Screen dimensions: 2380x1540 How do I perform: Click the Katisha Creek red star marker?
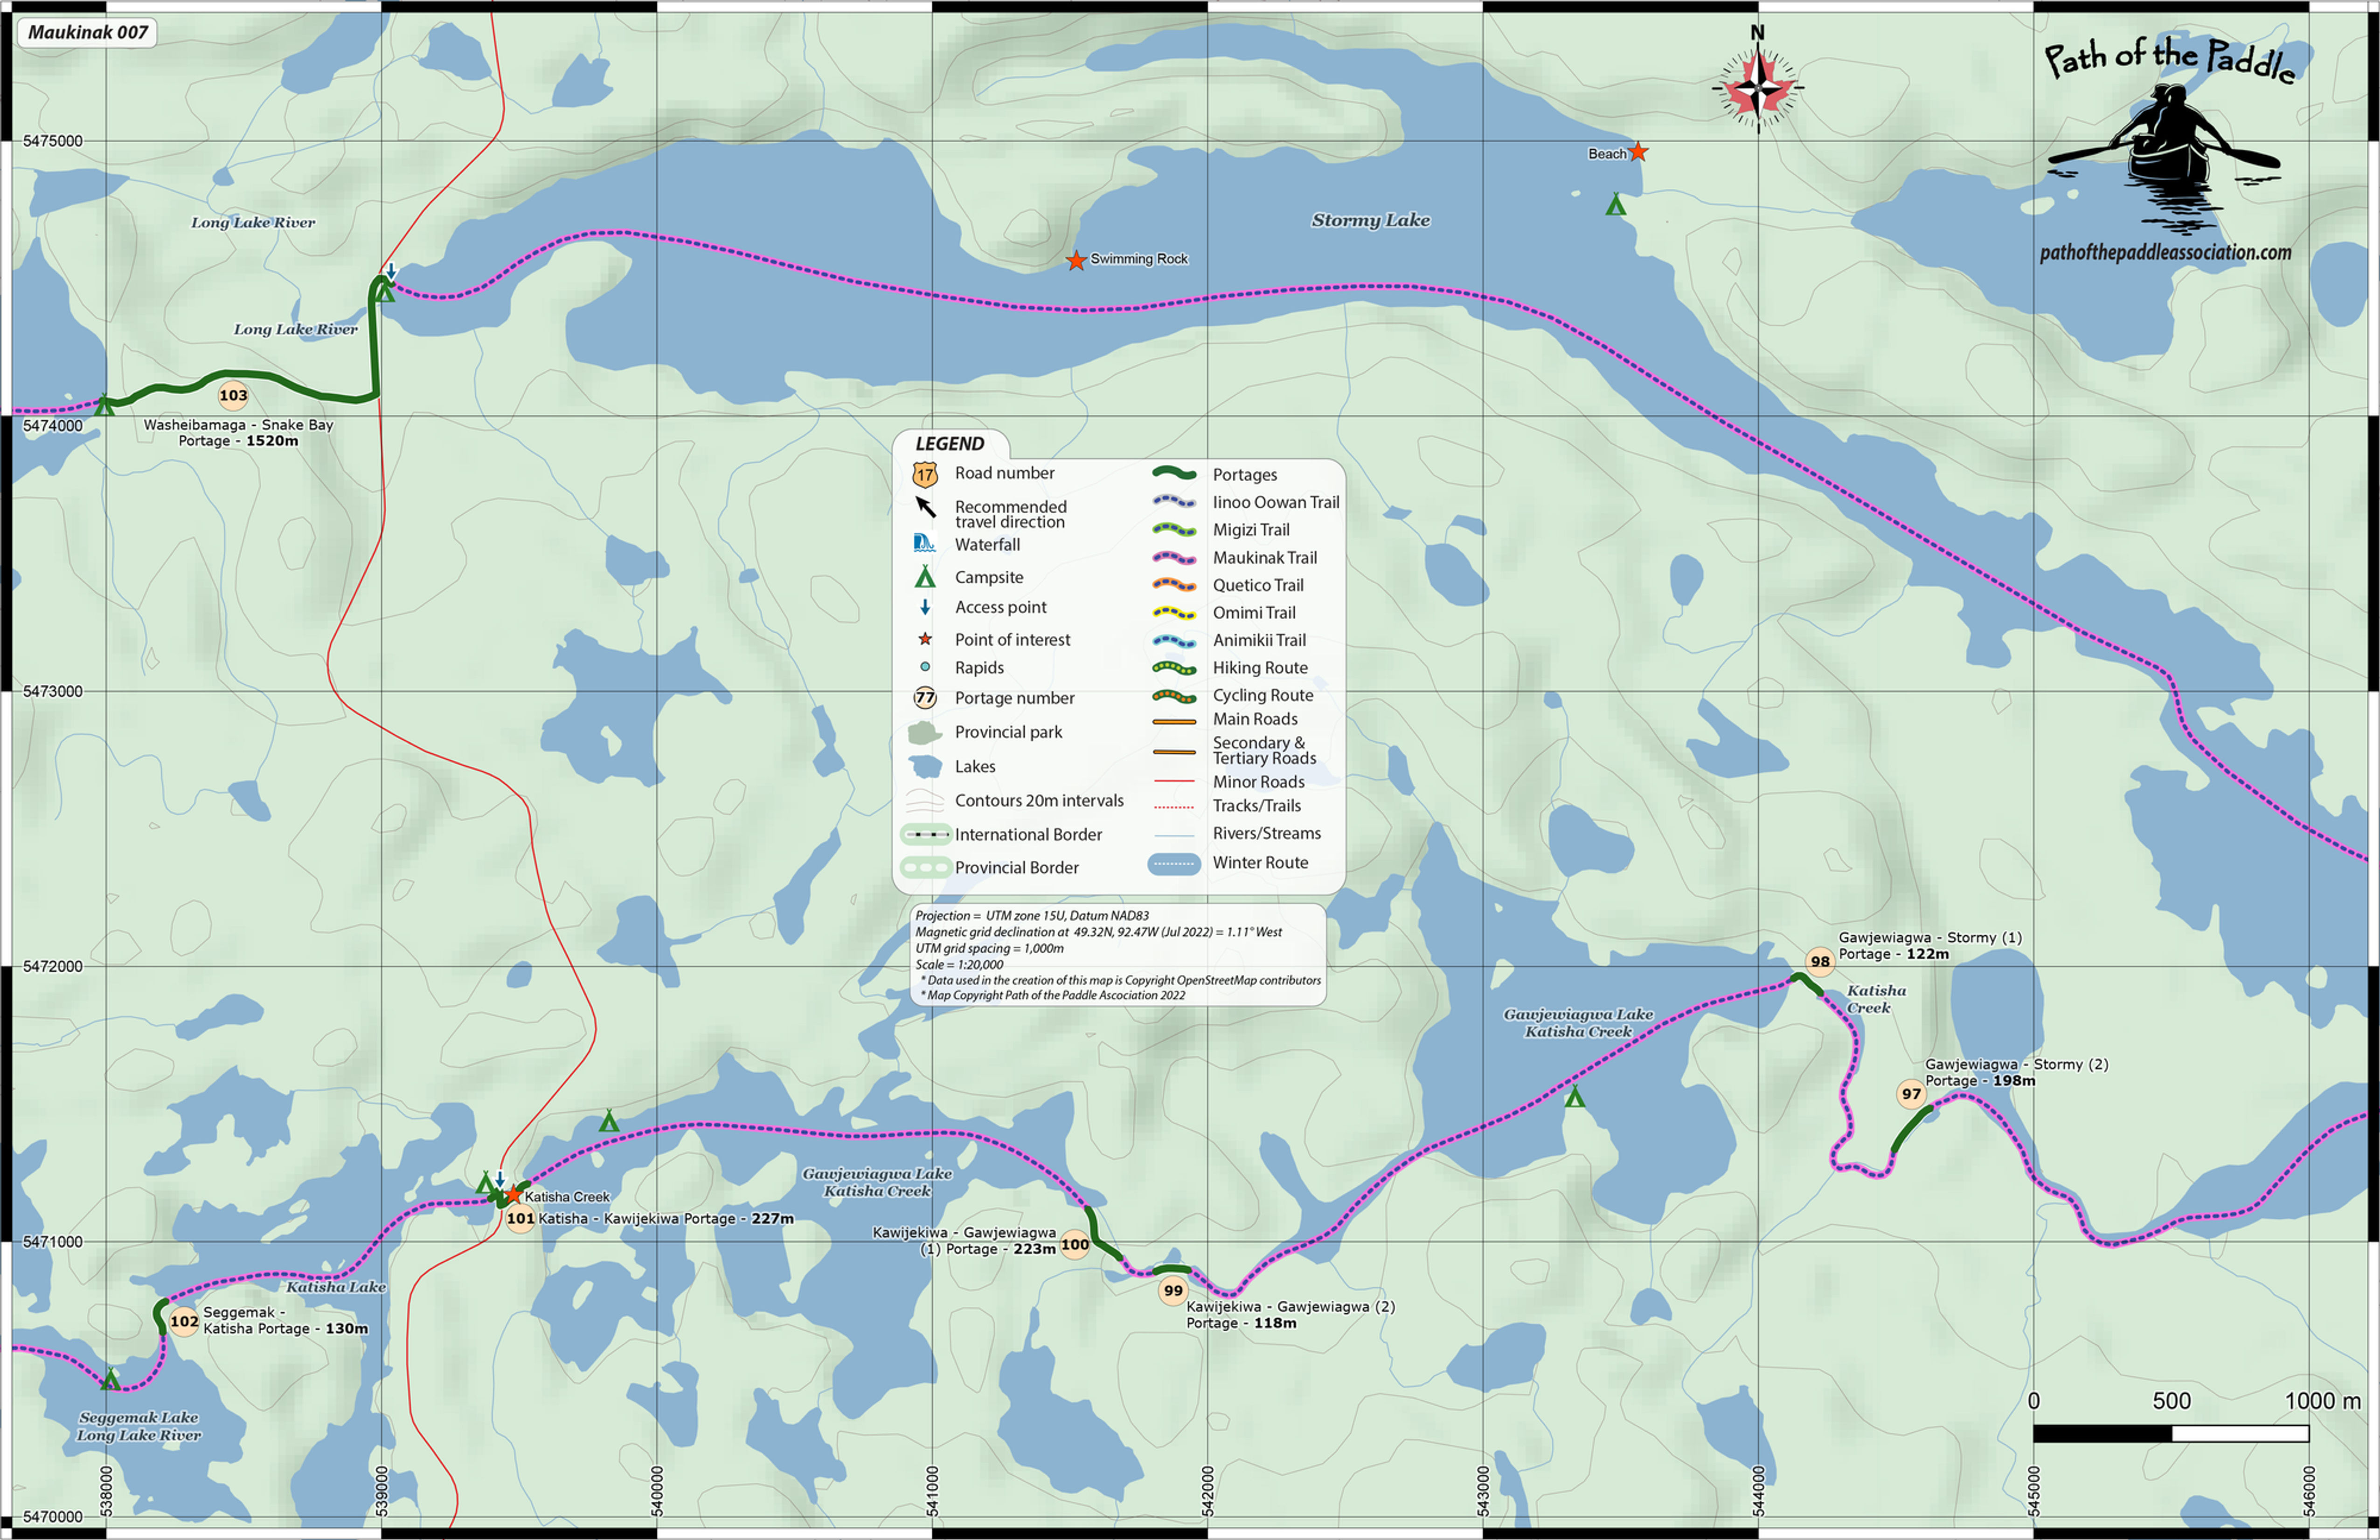tap(514, 1195)
